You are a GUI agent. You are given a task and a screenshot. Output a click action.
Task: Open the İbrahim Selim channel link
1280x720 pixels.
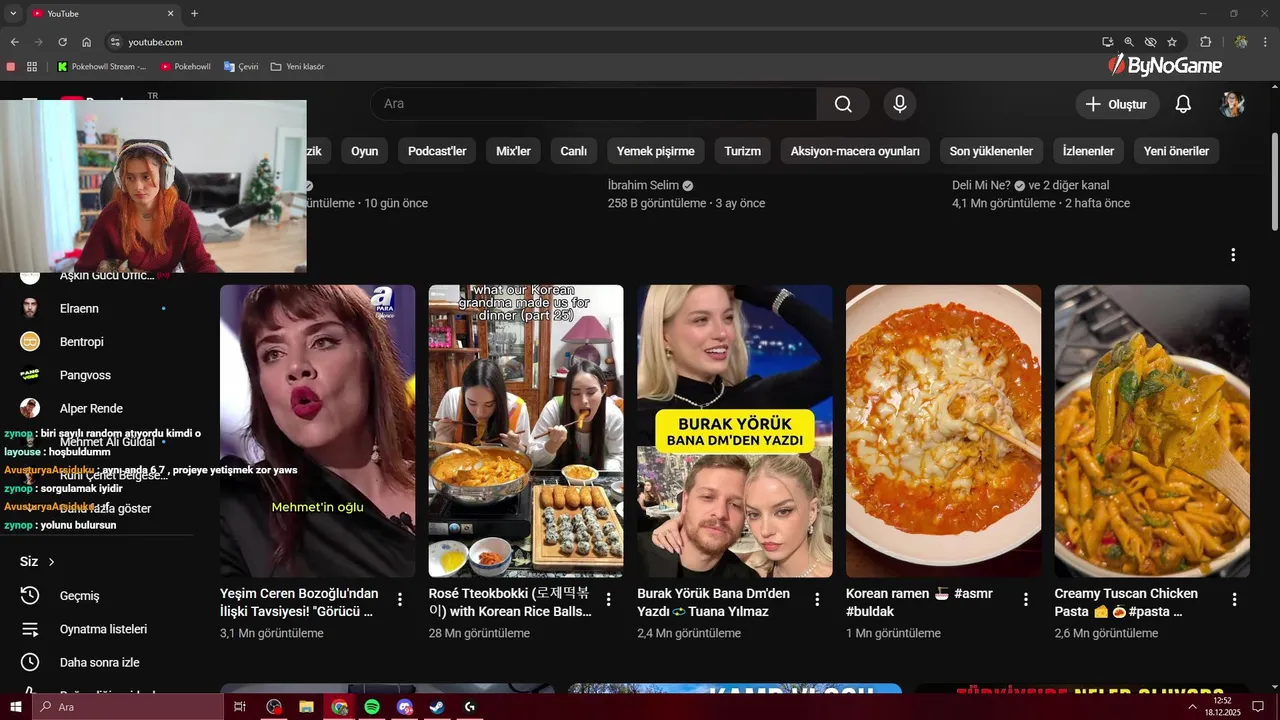point(643,185)
